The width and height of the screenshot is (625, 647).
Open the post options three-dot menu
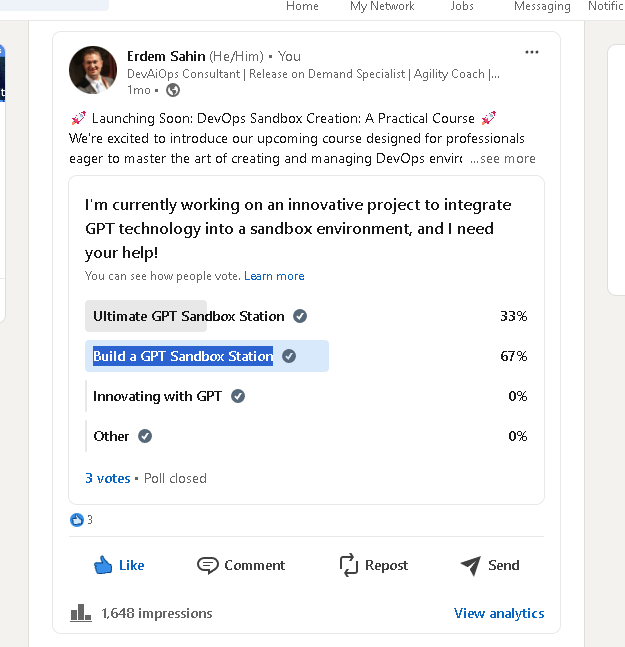(x=531, y=52)
